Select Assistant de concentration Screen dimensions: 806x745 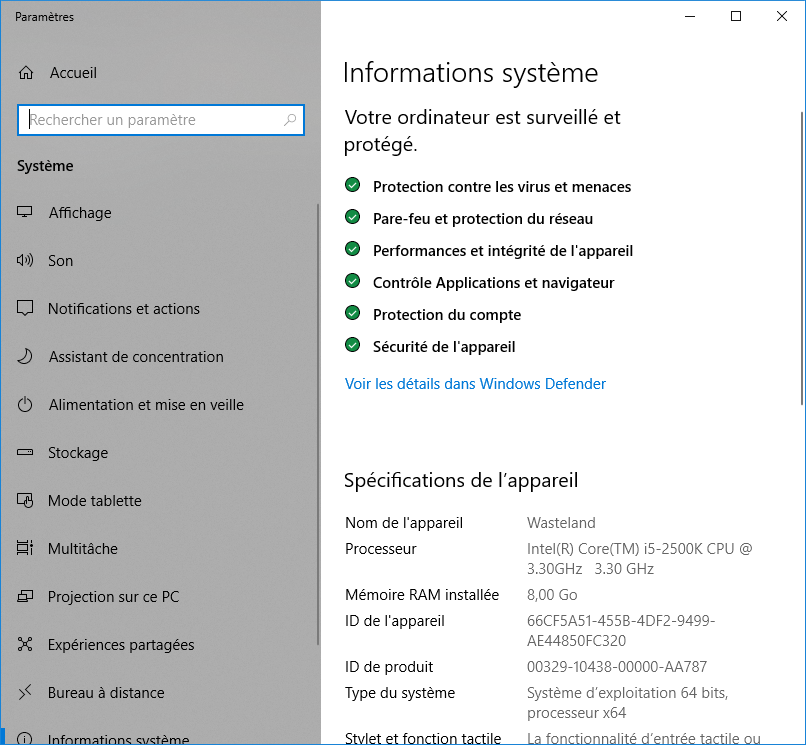(159, 356)
